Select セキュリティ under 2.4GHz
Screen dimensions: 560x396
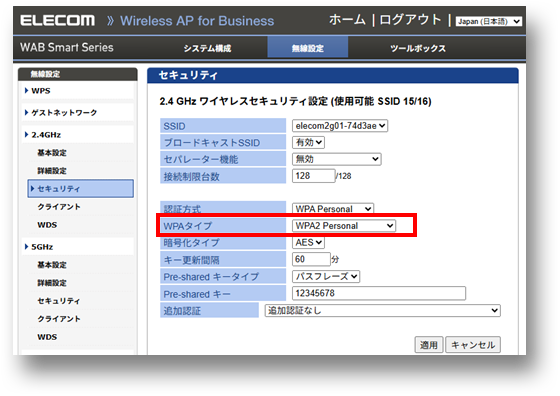click(x=81, y=189)
